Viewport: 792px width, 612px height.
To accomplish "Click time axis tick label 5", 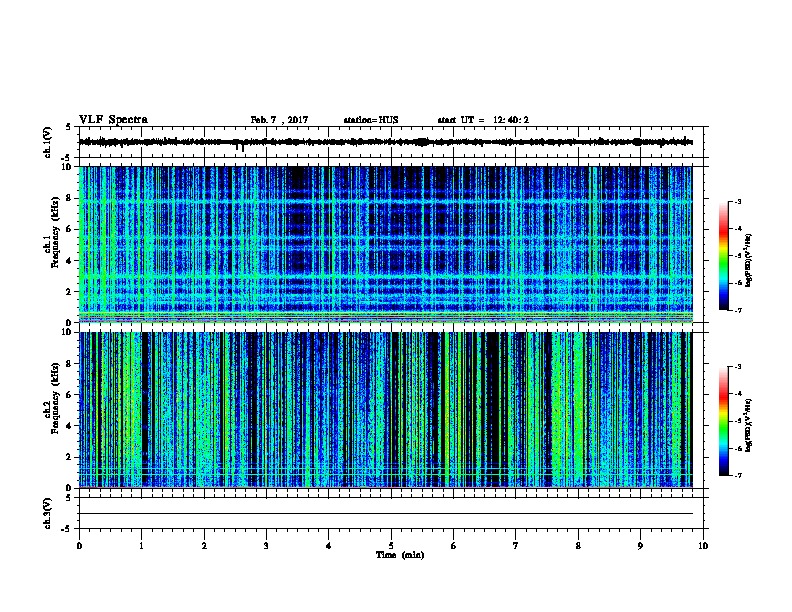I will (x=391, y=546).
